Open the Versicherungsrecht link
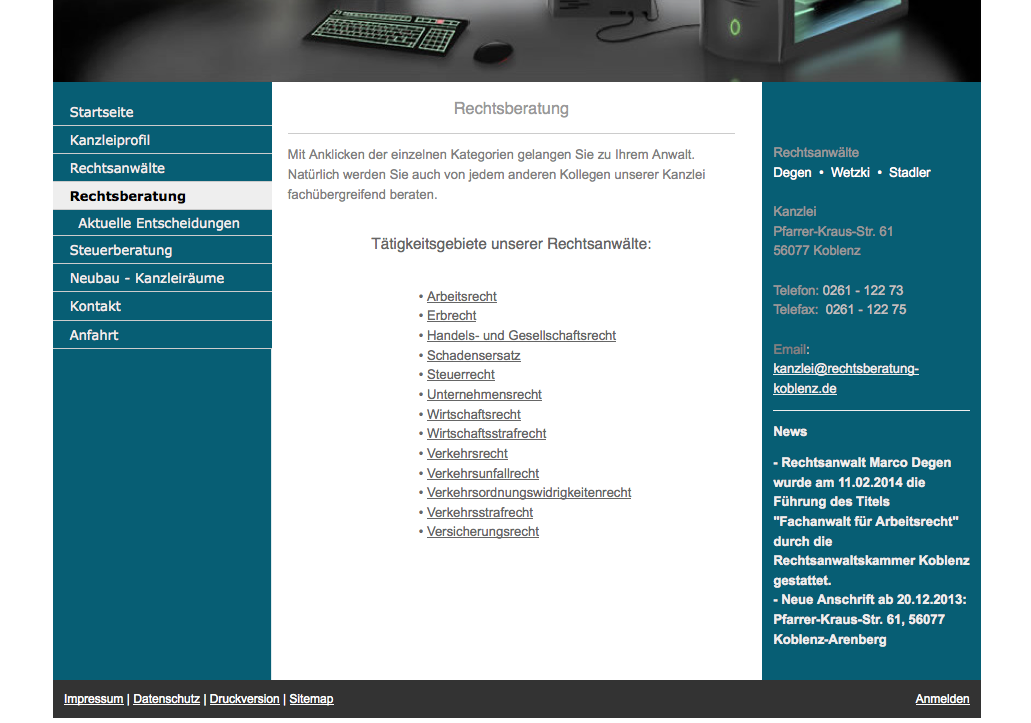Viewport: 1031px width, 723px height. click(483, 532)
